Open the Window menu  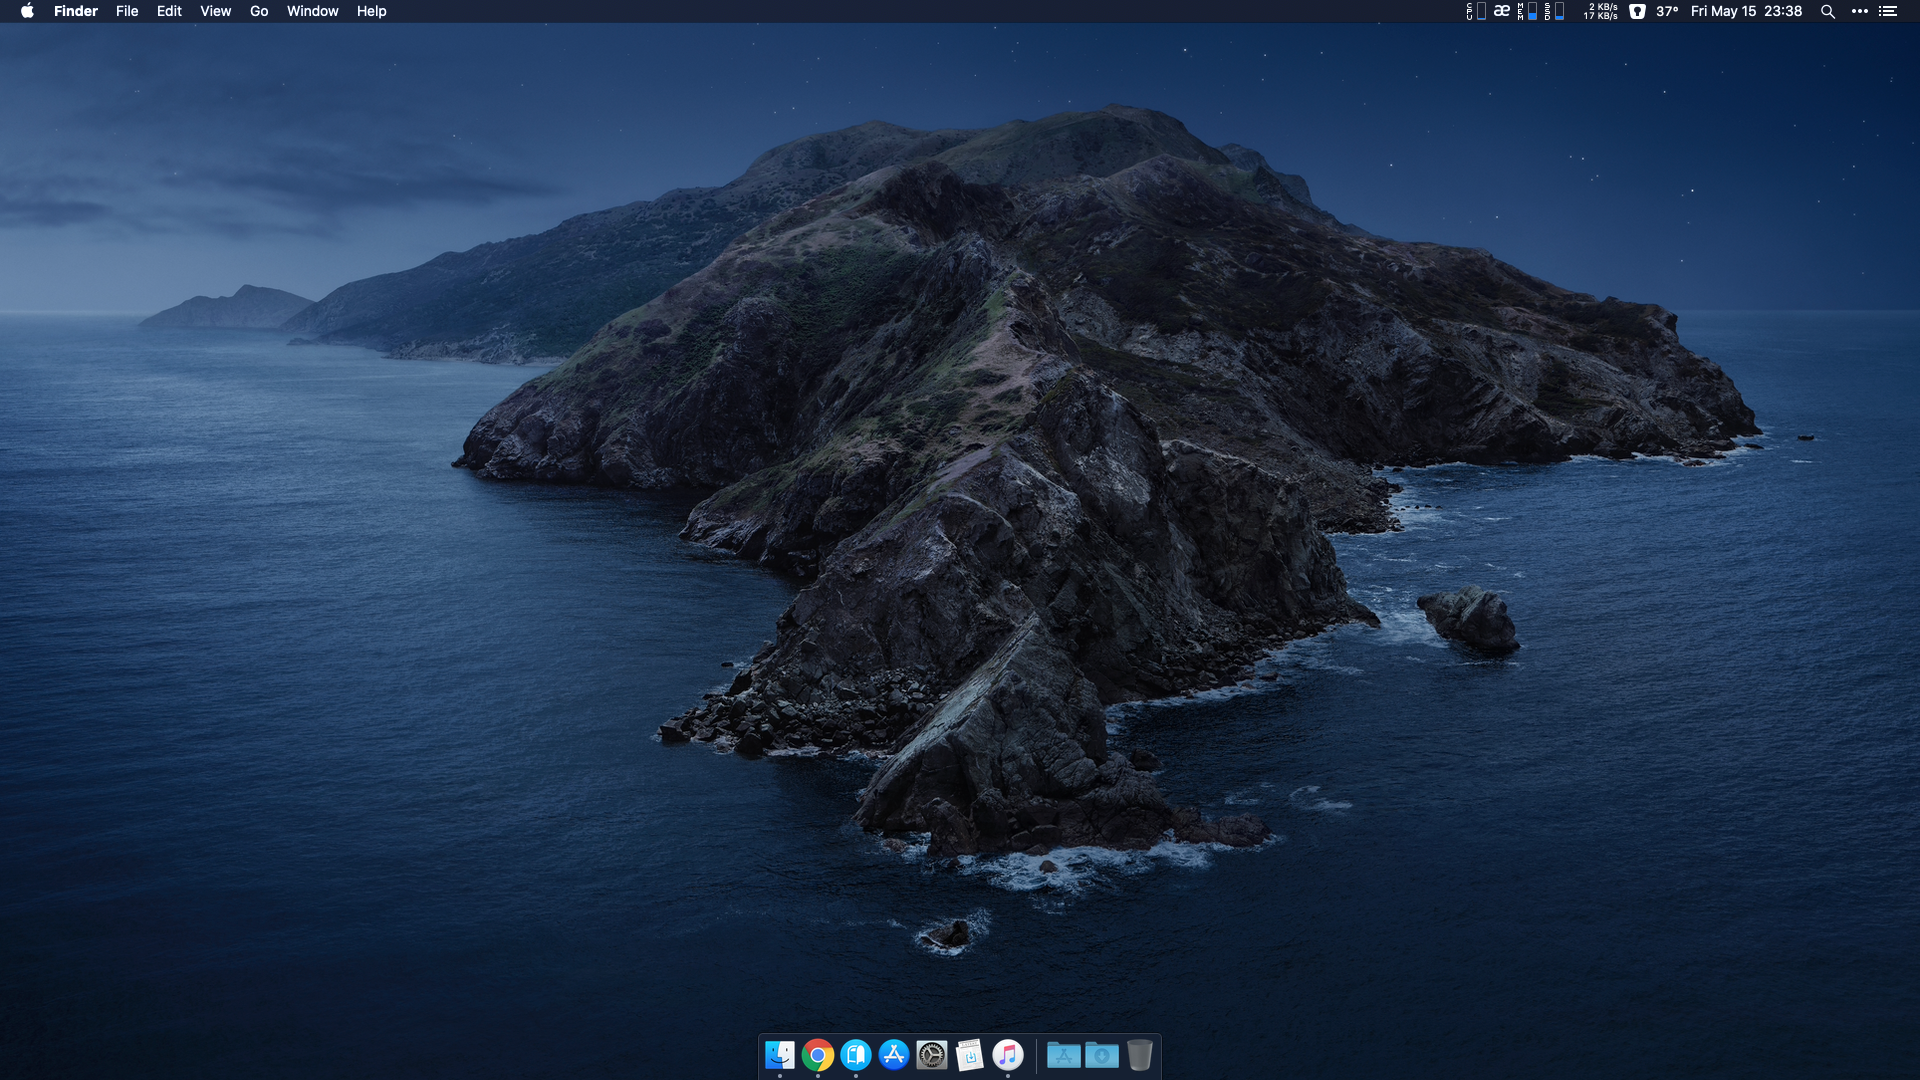(312, 11)
